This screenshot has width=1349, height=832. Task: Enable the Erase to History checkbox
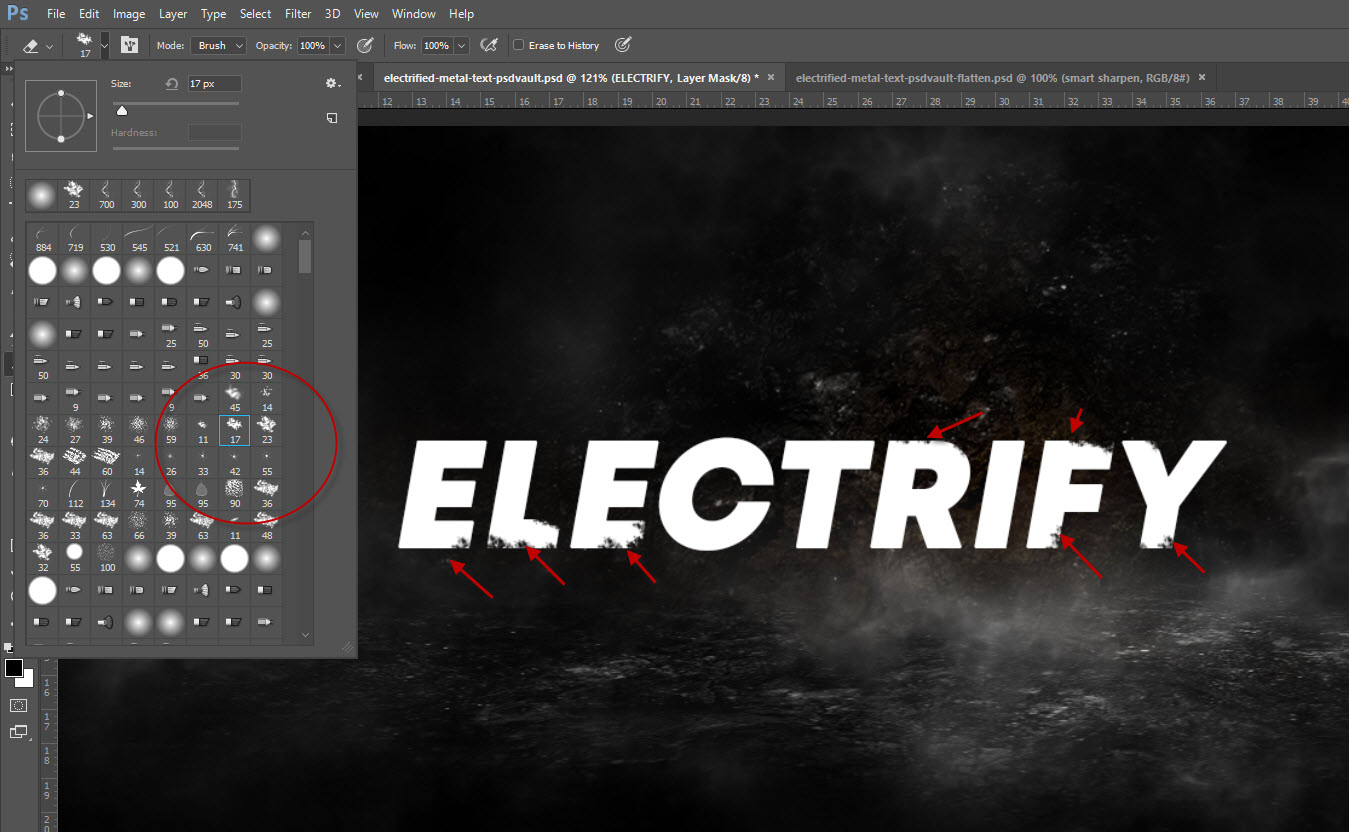pyautogui.click(x=518, y=45)
